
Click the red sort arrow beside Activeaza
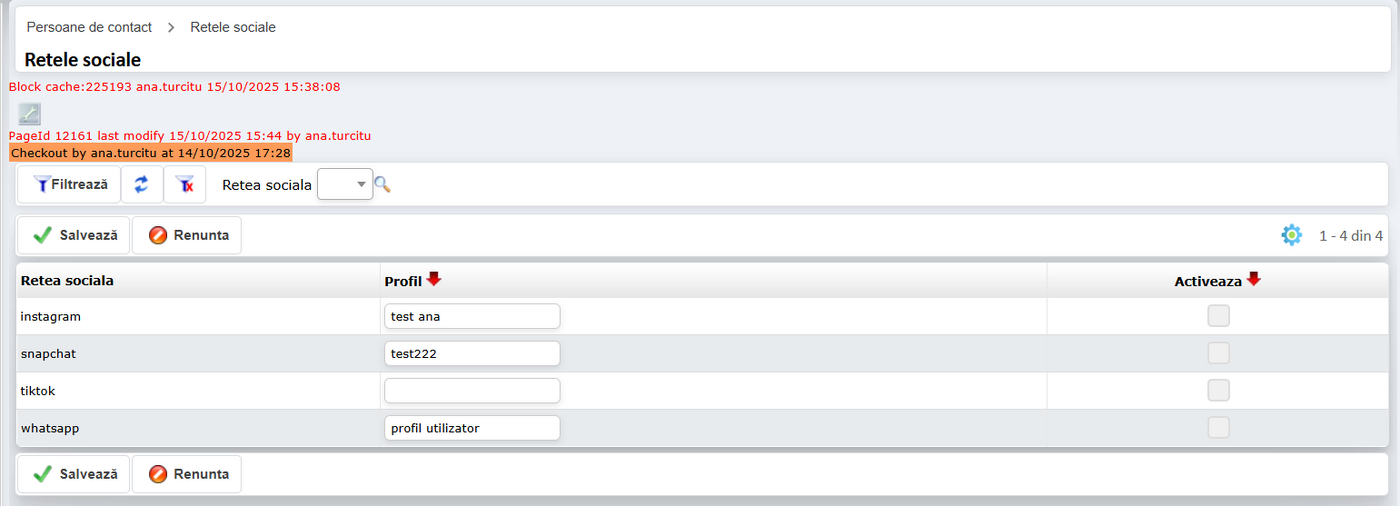pyautogui.click(x=1254, y=280)
